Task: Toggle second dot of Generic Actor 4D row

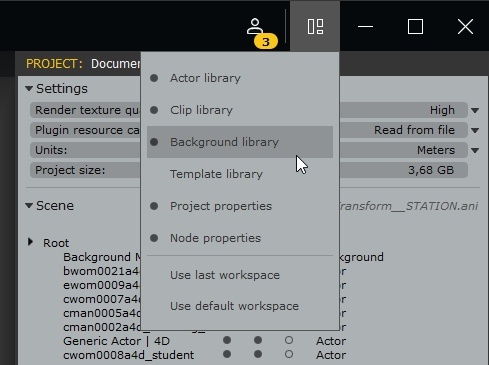Action: pyautogui.click(x=258, y=340)
